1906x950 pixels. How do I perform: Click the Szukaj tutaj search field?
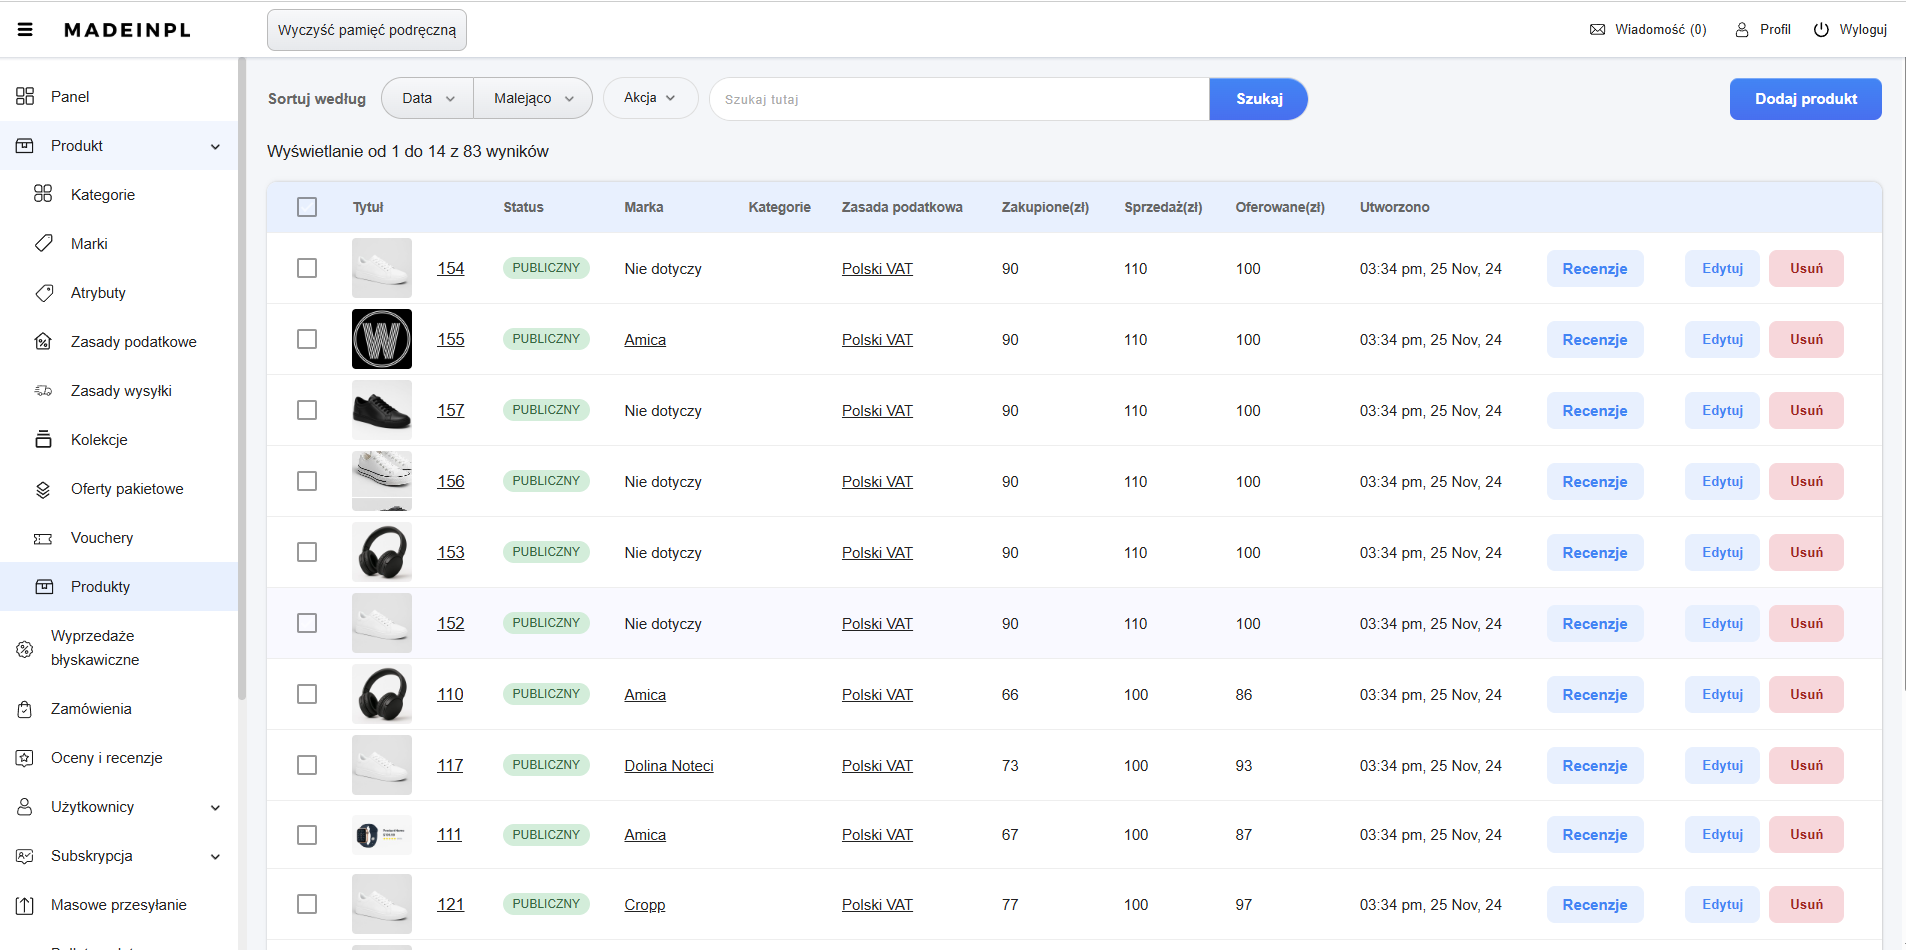point(958,99)
